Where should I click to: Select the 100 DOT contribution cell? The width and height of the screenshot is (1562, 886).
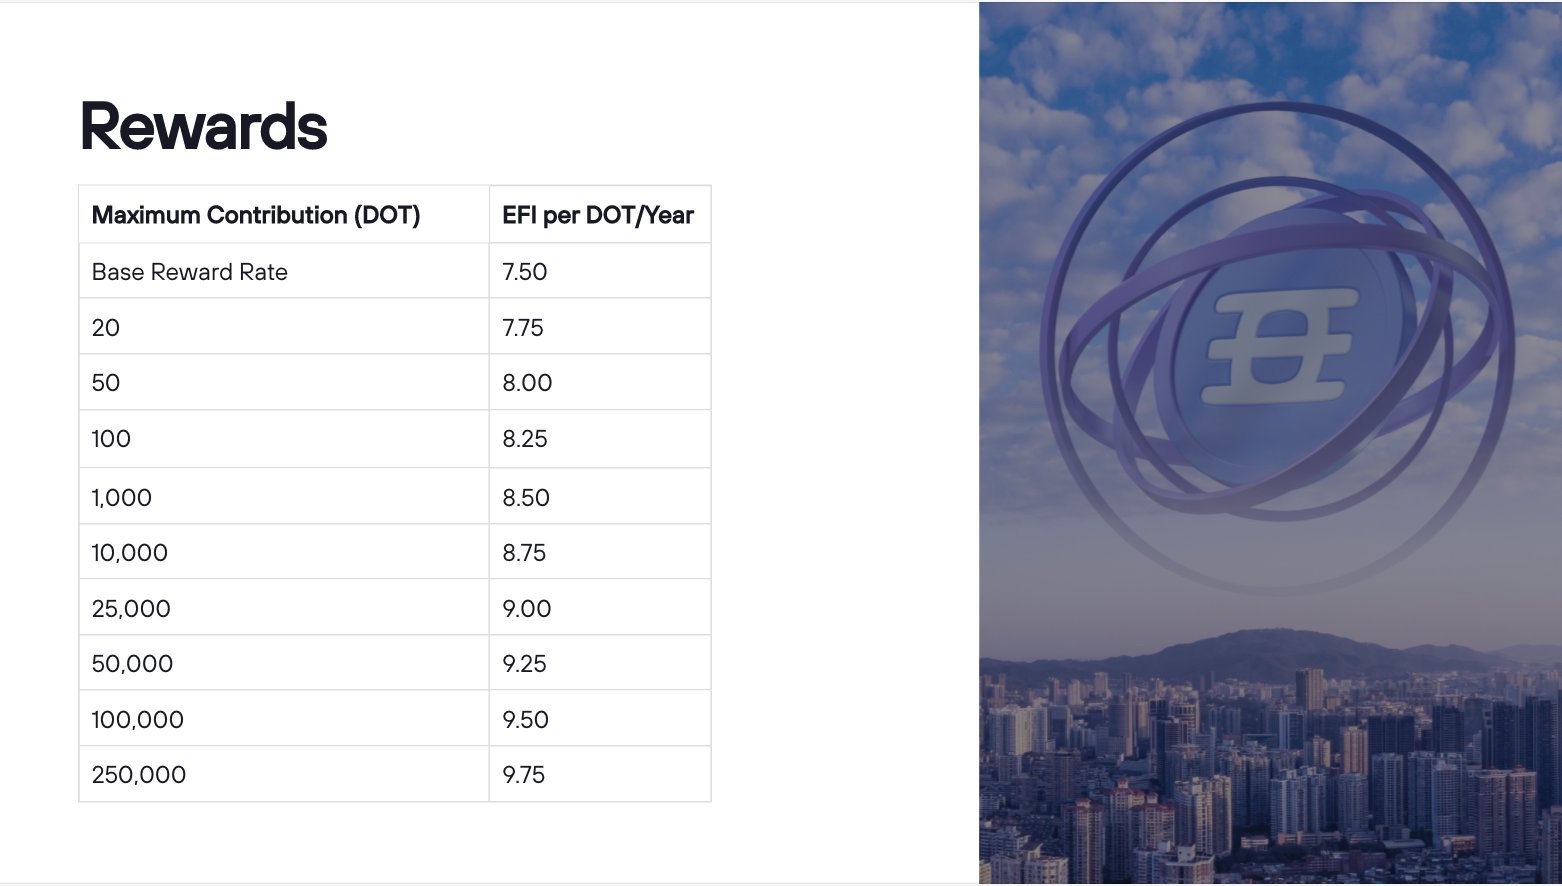coord(284,438)
